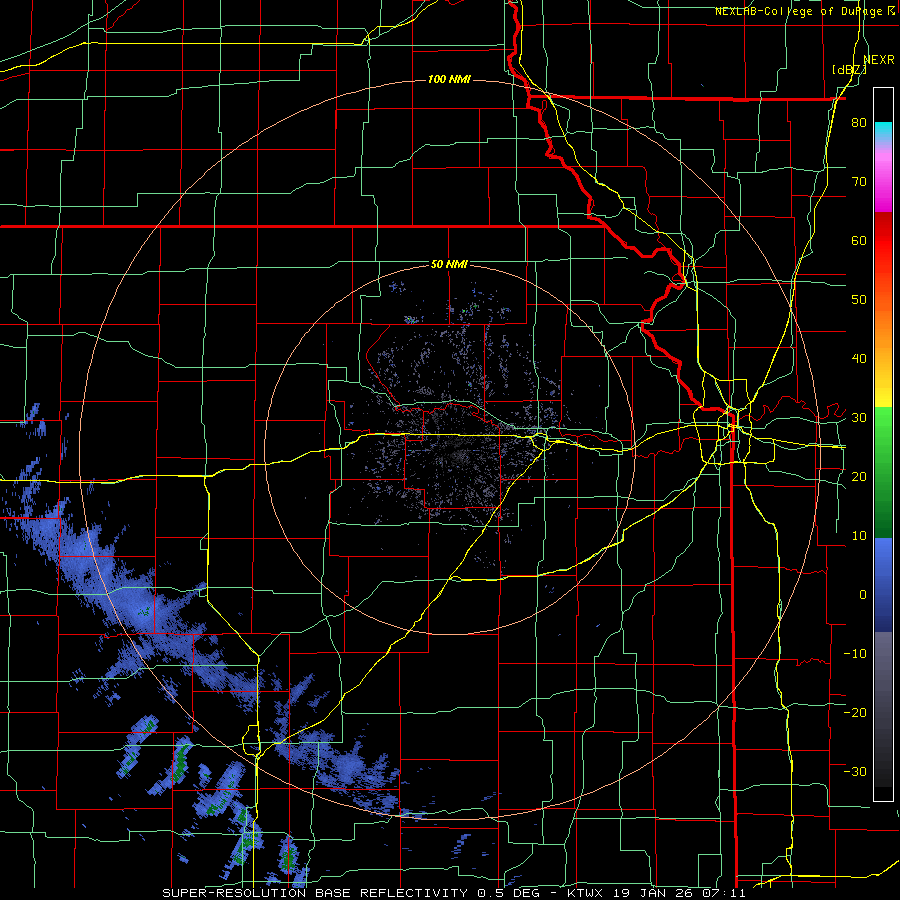The height and width of the screenshot is (900, 900).
Task: Click the '50 NMI' range ring label
Action: tap(449, 265)
